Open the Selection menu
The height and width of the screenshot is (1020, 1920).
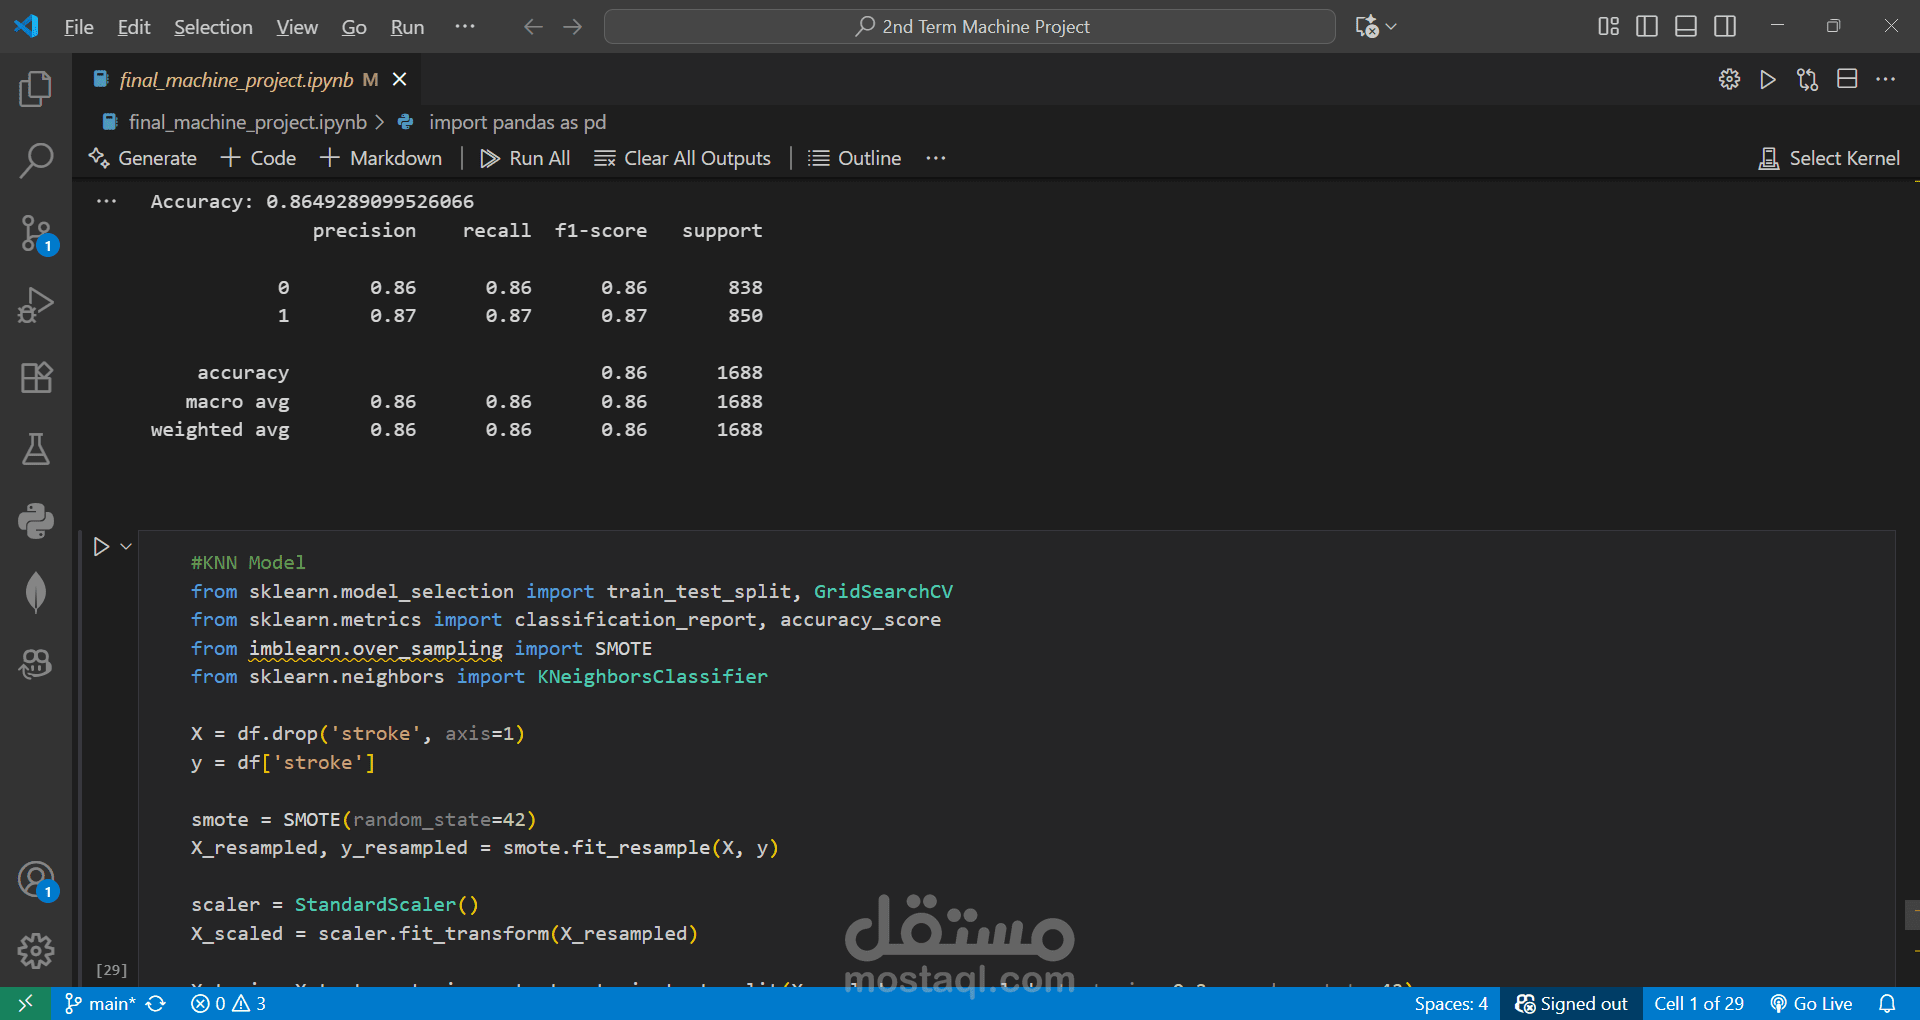coord(213,27)
